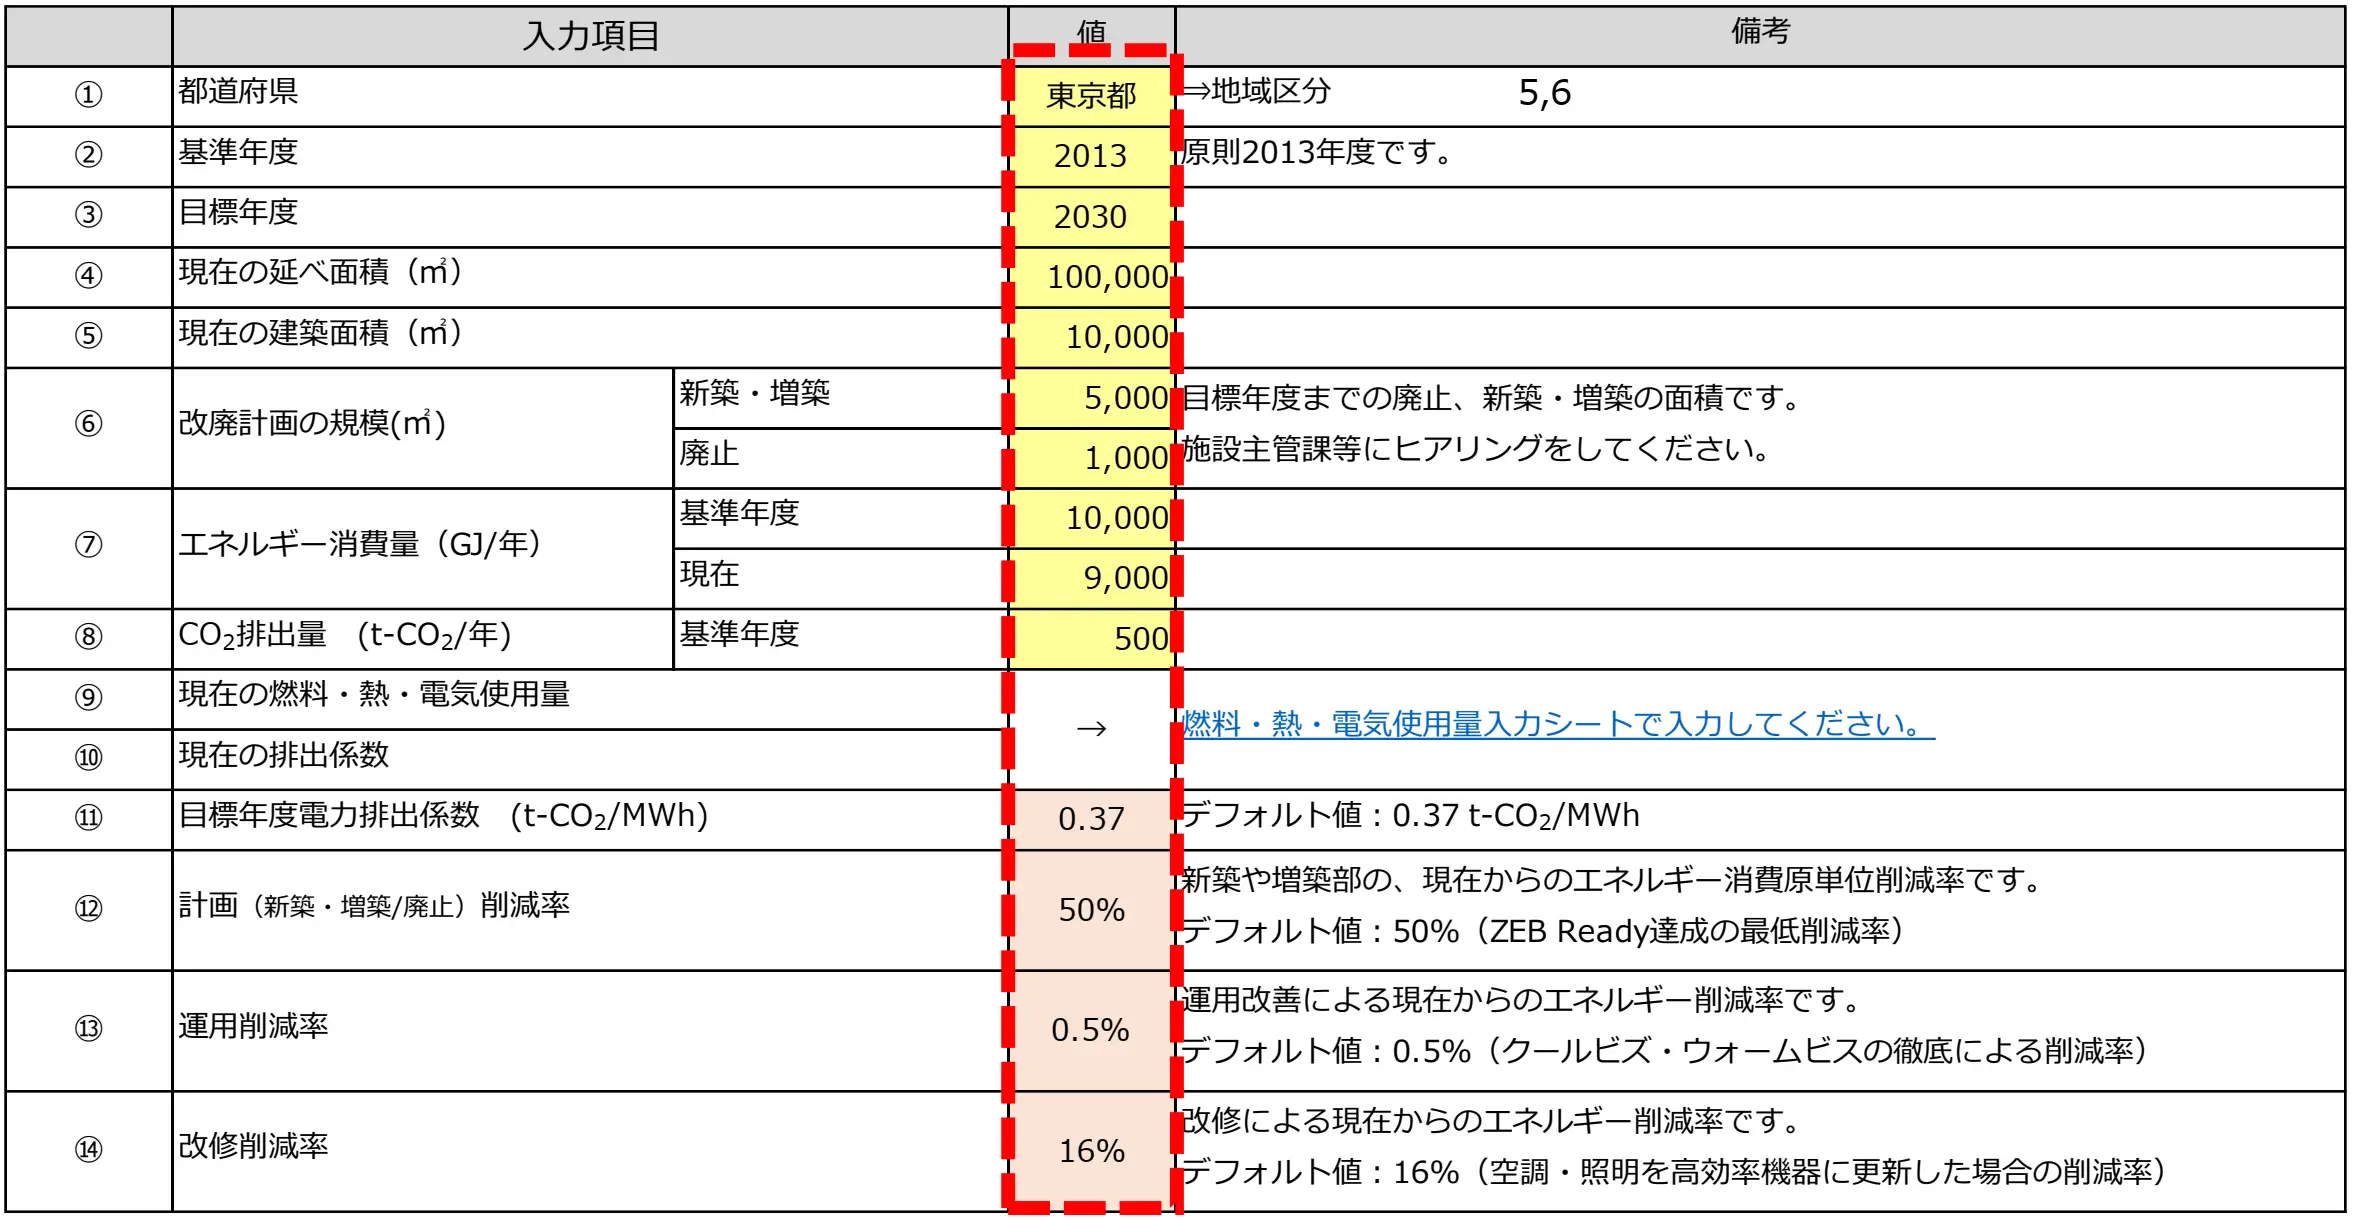This screenshot has width=2353, height=1218.
Task: Click the 新築・増築 sub-label
Action: (754, 393)
